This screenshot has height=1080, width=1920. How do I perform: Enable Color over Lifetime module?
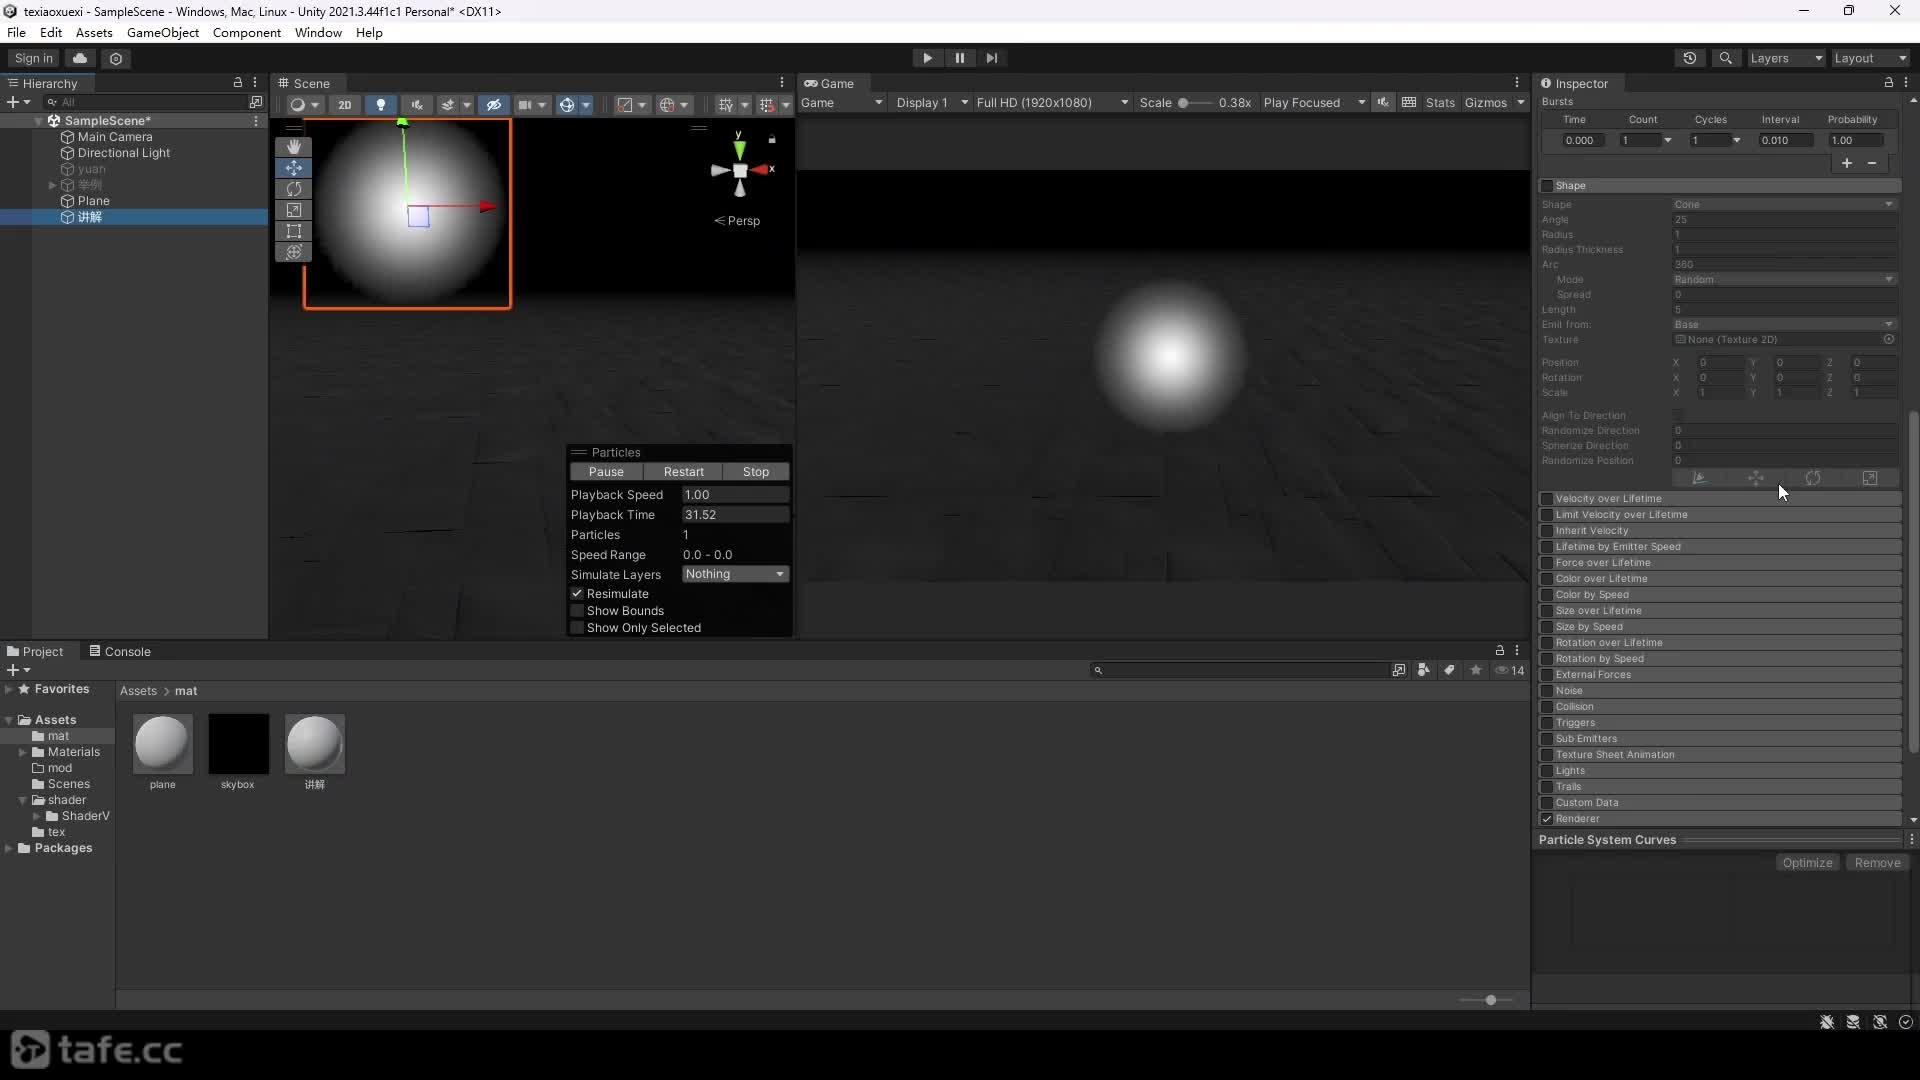pyautogui.click(x=1547, y=579)
